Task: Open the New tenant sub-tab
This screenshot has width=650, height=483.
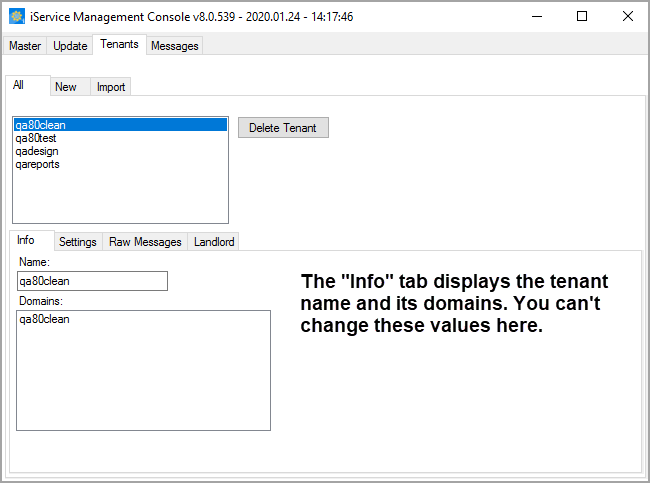Action: click(x=66, y=87)
